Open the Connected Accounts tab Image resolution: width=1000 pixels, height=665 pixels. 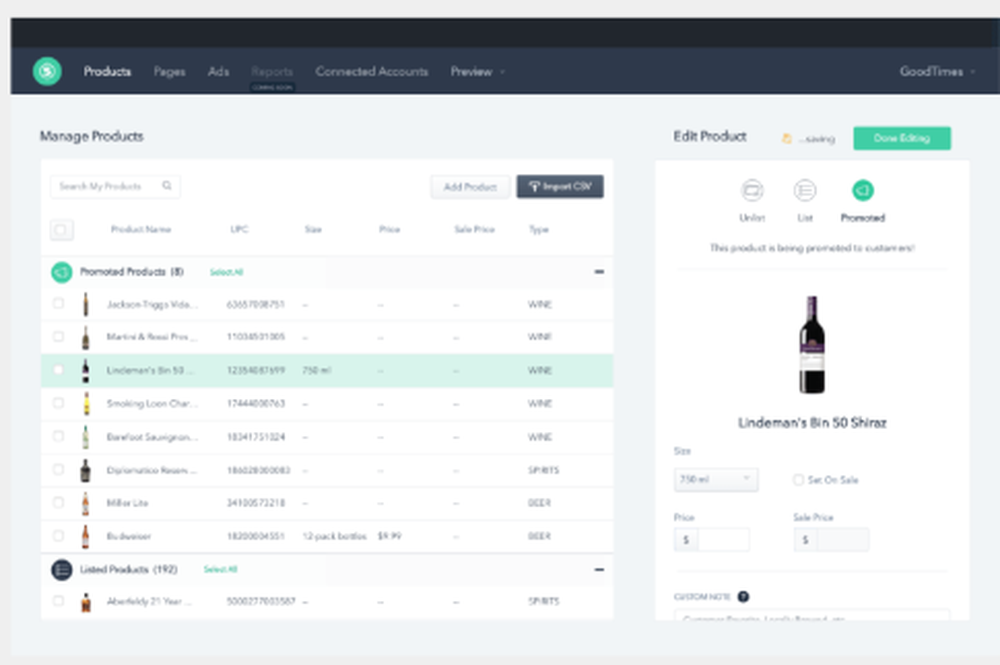coord(372,71)
